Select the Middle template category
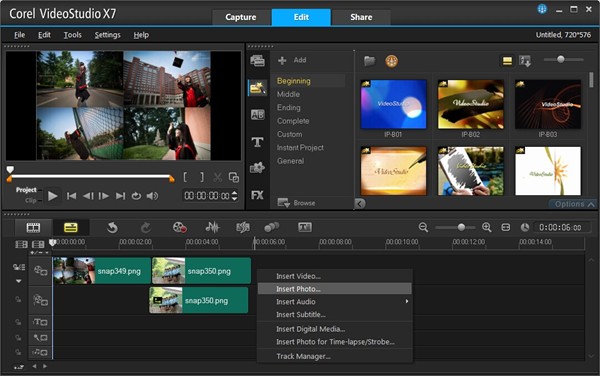This screenshot has width=600, height=376. [x=289, y=94]
